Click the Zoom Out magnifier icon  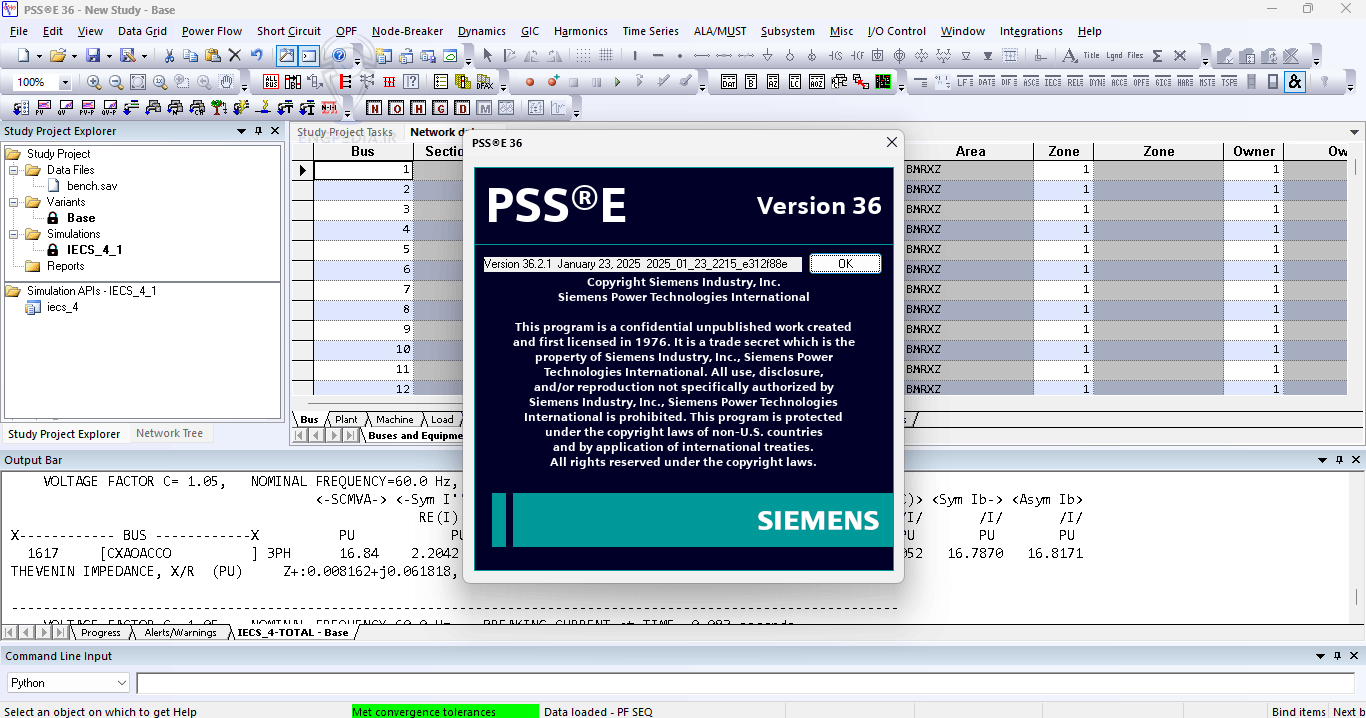pos(116,82)
